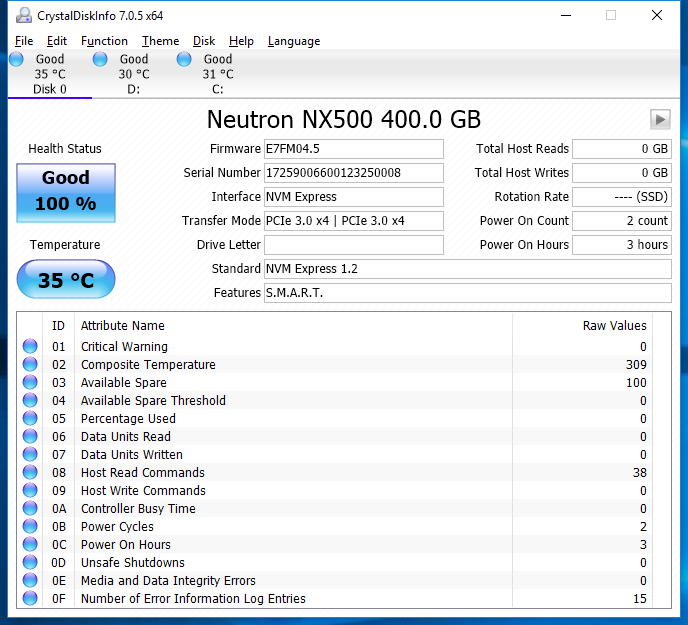Click the Good 100% health status button

66,190
